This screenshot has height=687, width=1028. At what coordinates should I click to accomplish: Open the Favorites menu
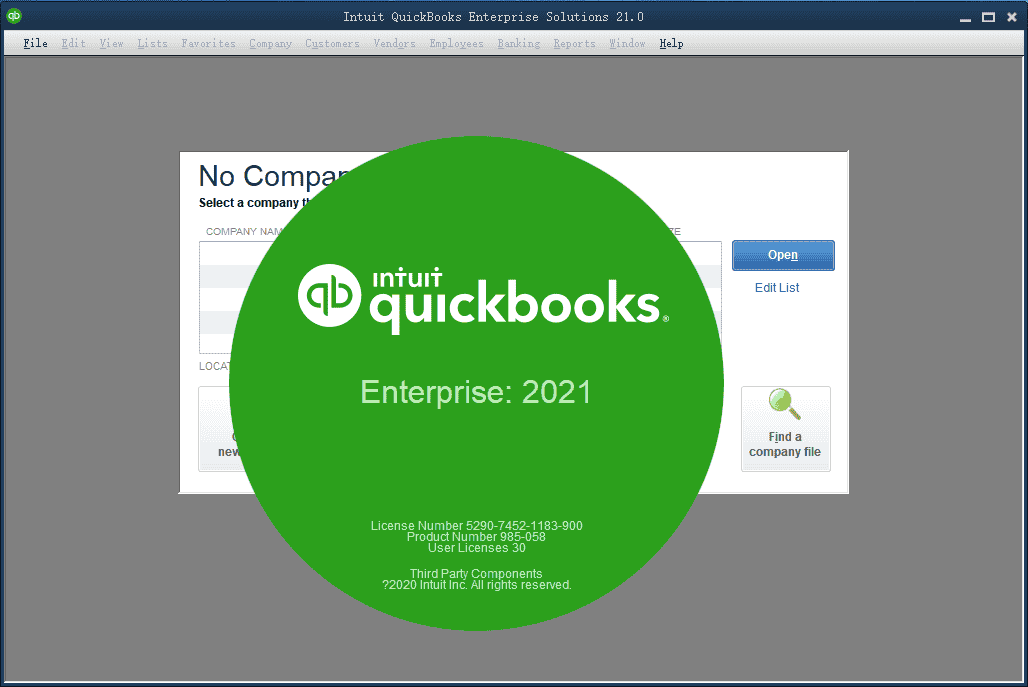tap(208, 43)
